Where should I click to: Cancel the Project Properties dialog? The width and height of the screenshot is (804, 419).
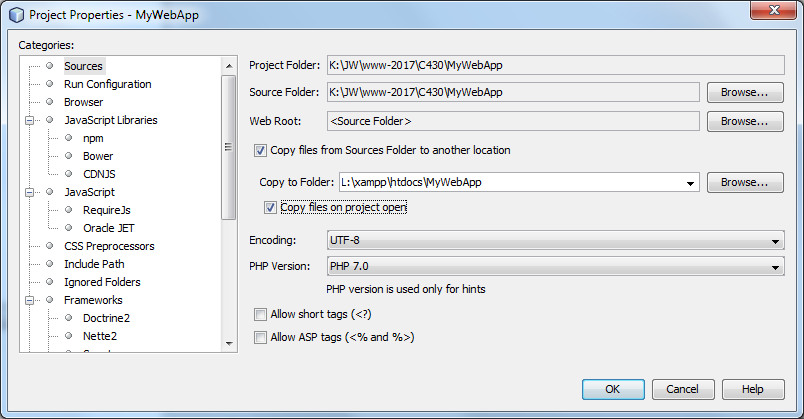[x=683, y=389]
